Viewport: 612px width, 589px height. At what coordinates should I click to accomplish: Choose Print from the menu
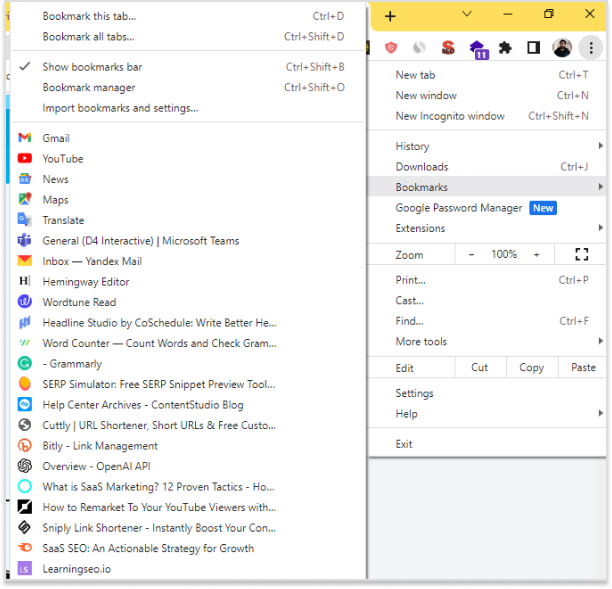click(487, 280)
